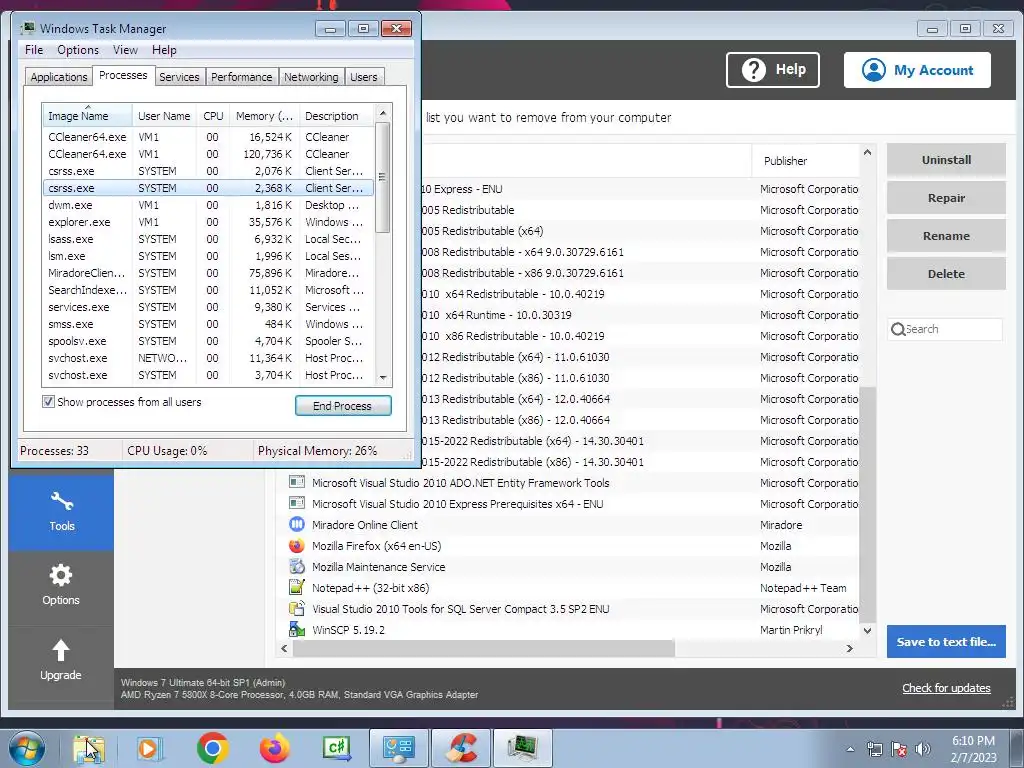Click the Miradore Online Client icon
The image size is (1024, 768).
pyautogui.click(x=297, y=524)
